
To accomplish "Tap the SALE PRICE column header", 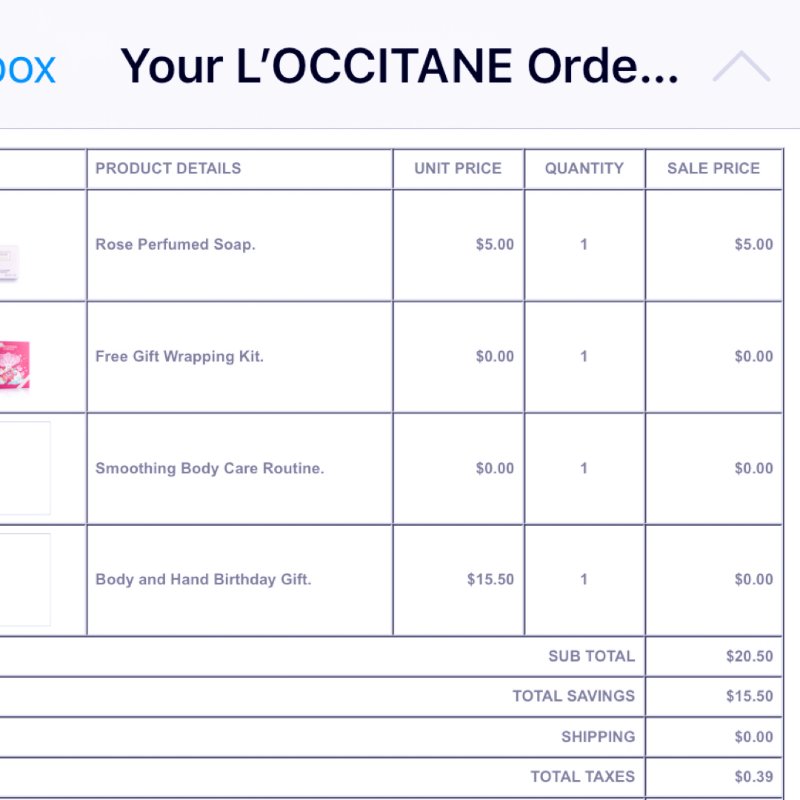I will click(x=713, y=168).
